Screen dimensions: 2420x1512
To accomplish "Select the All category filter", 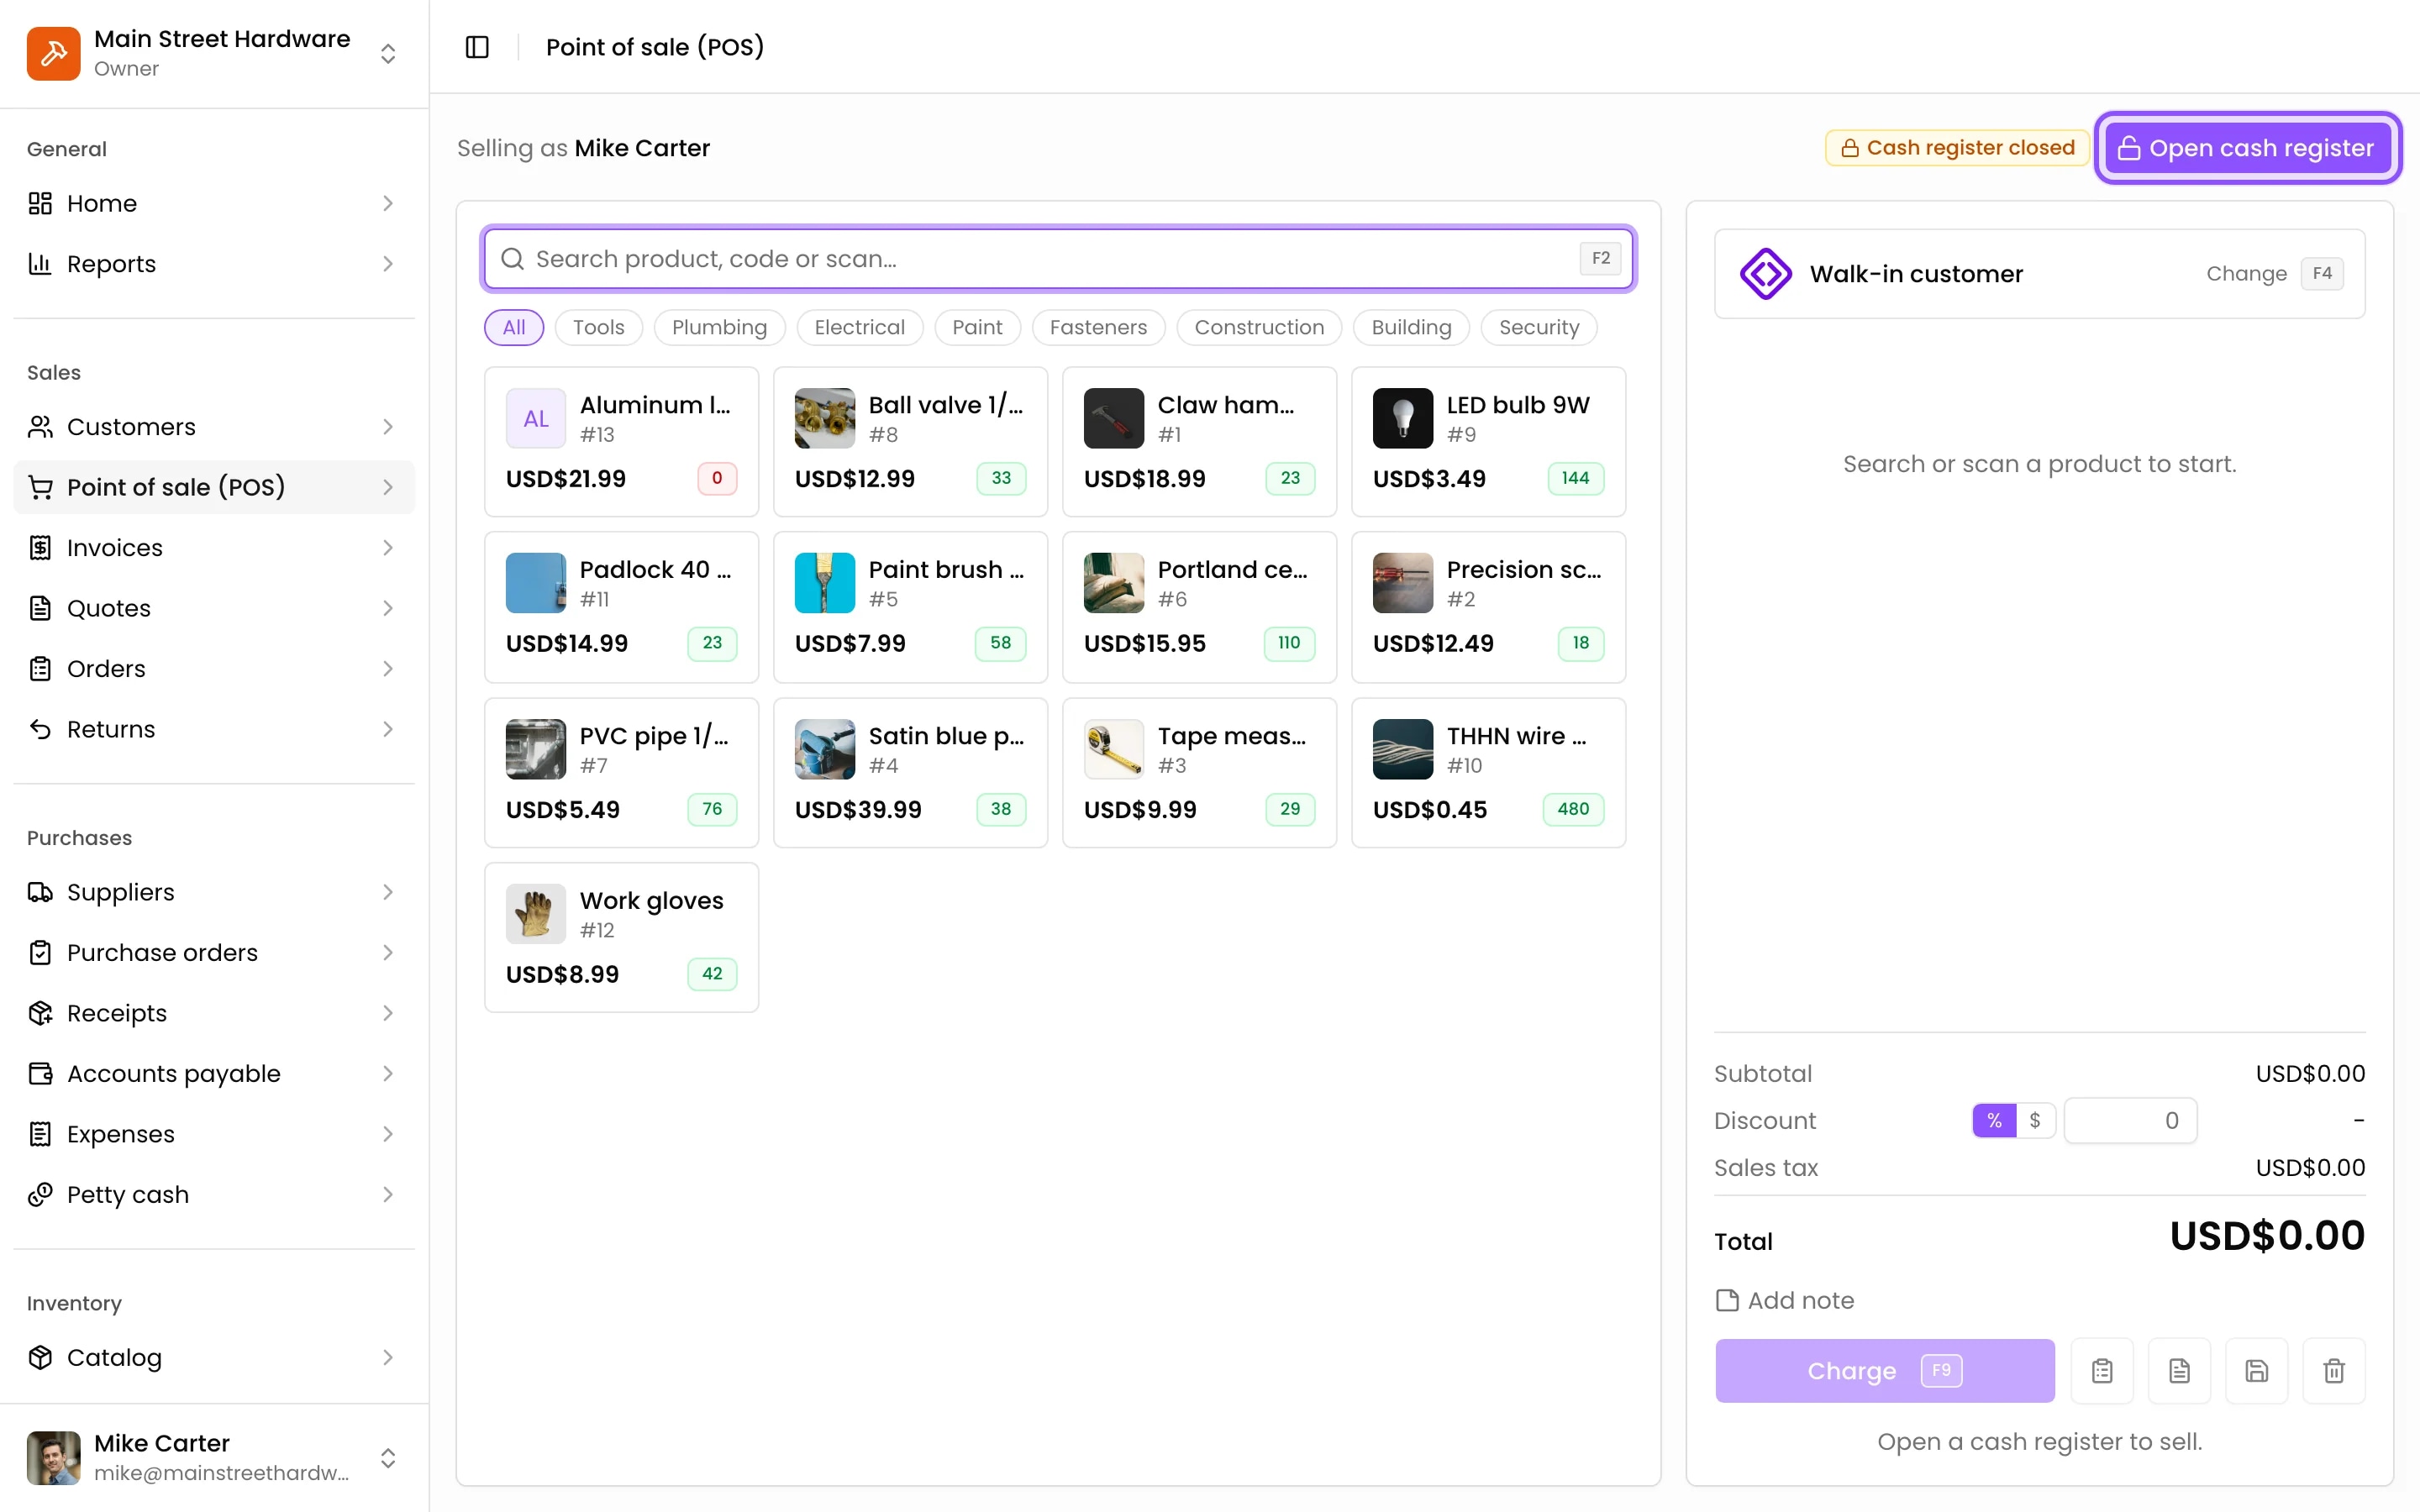I will [514, 327].
